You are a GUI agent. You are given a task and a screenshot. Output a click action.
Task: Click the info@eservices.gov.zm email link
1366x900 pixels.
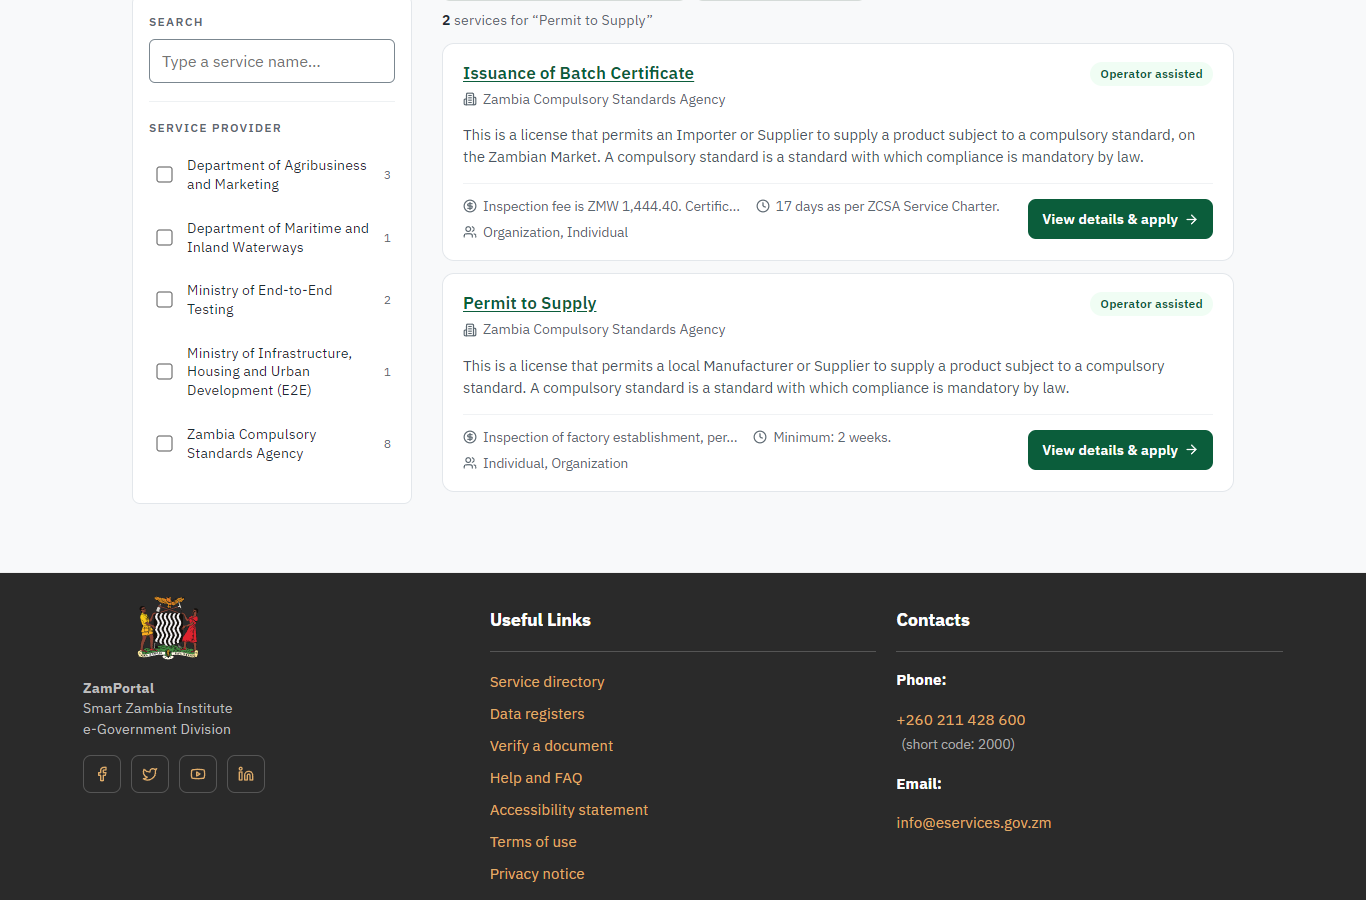[x=974, y=823]
